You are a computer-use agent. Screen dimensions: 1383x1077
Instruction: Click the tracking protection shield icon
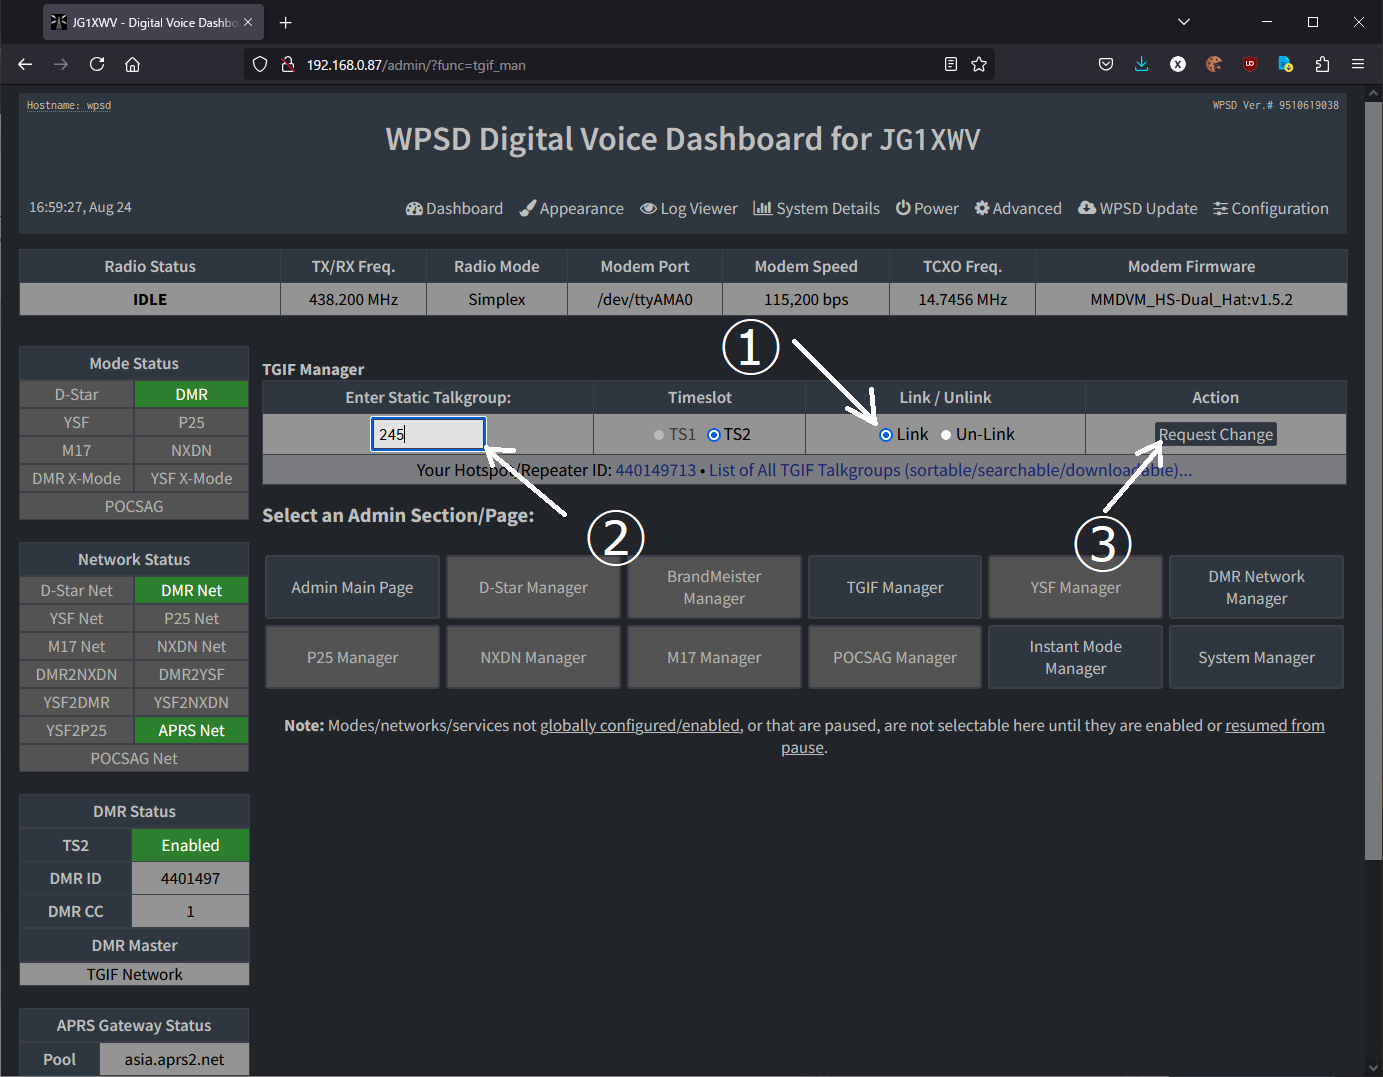tap(260, 64)
